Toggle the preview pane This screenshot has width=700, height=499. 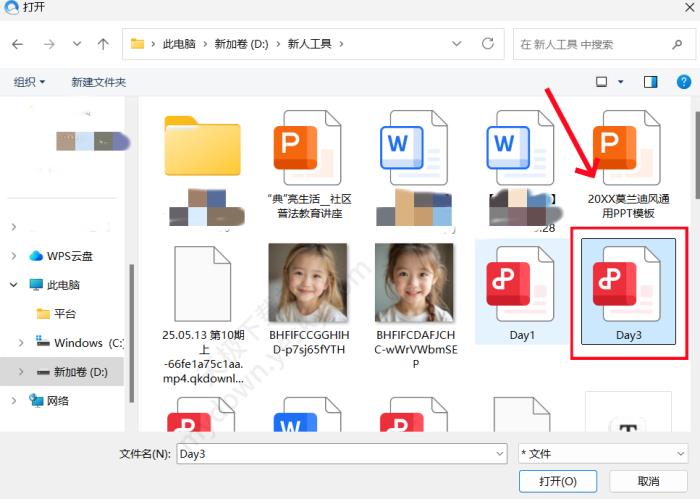pyautogui.click(x=651, y=81)
